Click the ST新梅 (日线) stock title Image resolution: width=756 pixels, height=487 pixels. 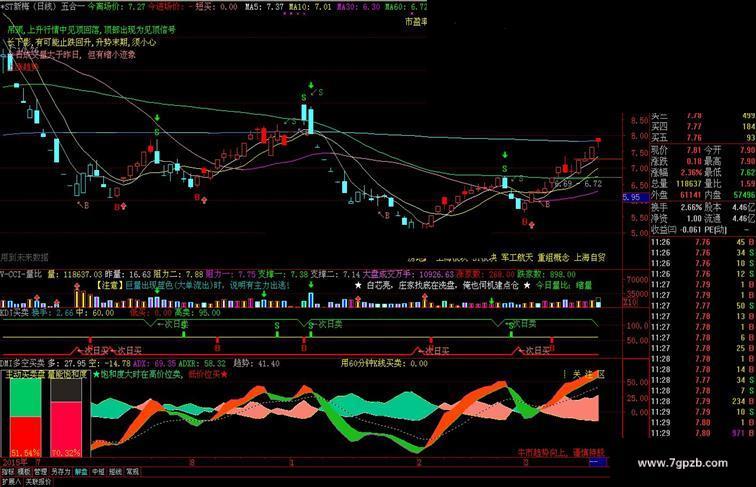(28, 7)
